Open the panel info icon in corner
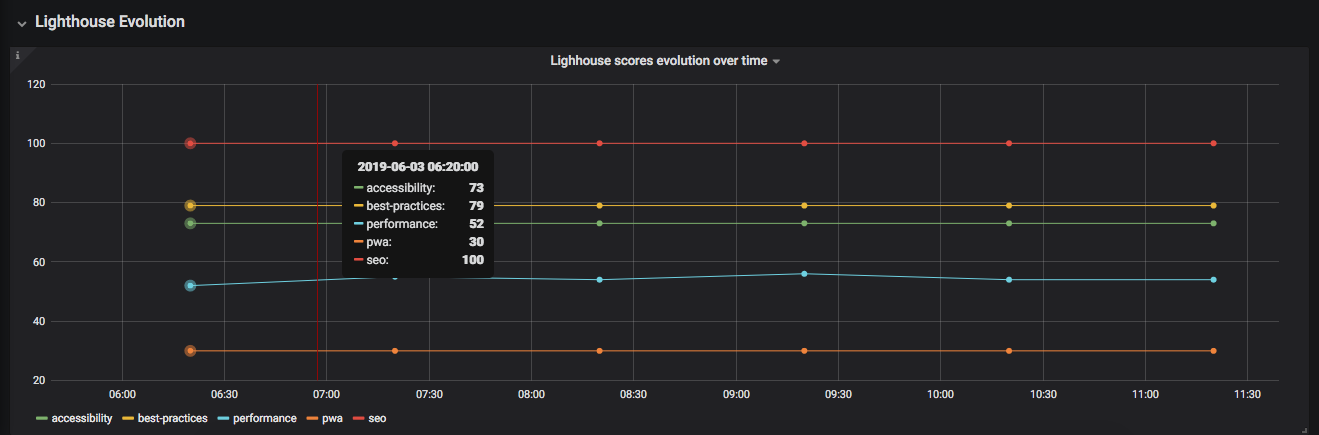The image size is (1319, 435). click(17, 56)
